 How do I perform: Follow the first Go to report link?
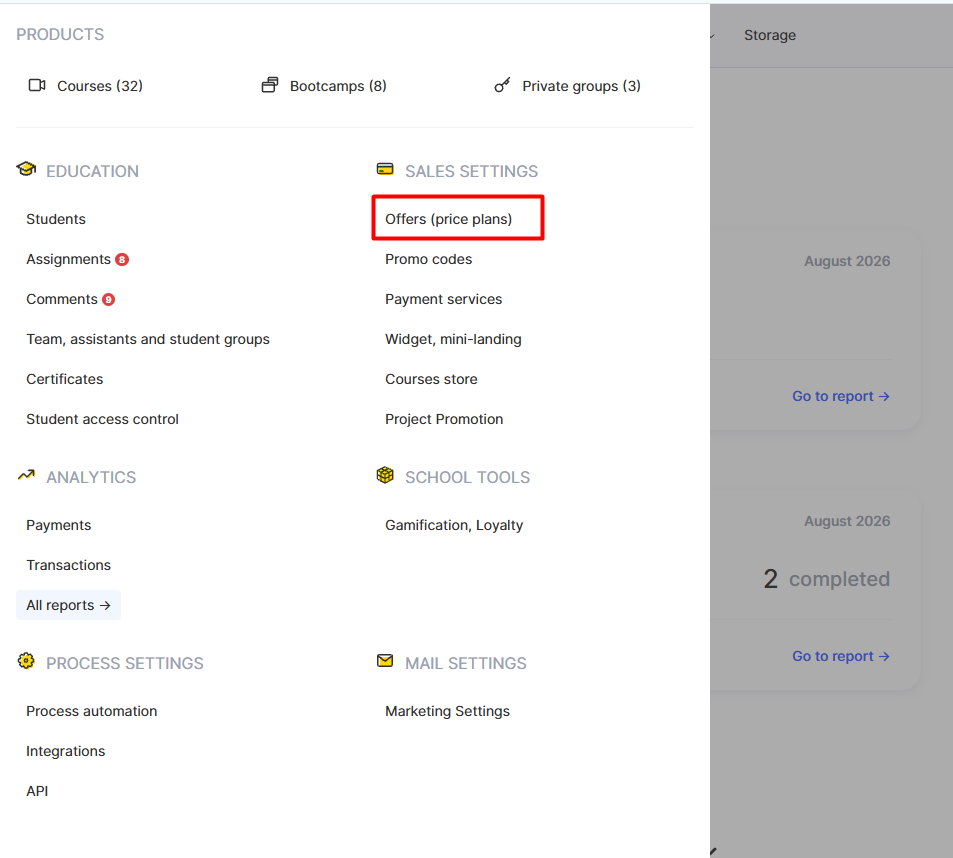841,396
